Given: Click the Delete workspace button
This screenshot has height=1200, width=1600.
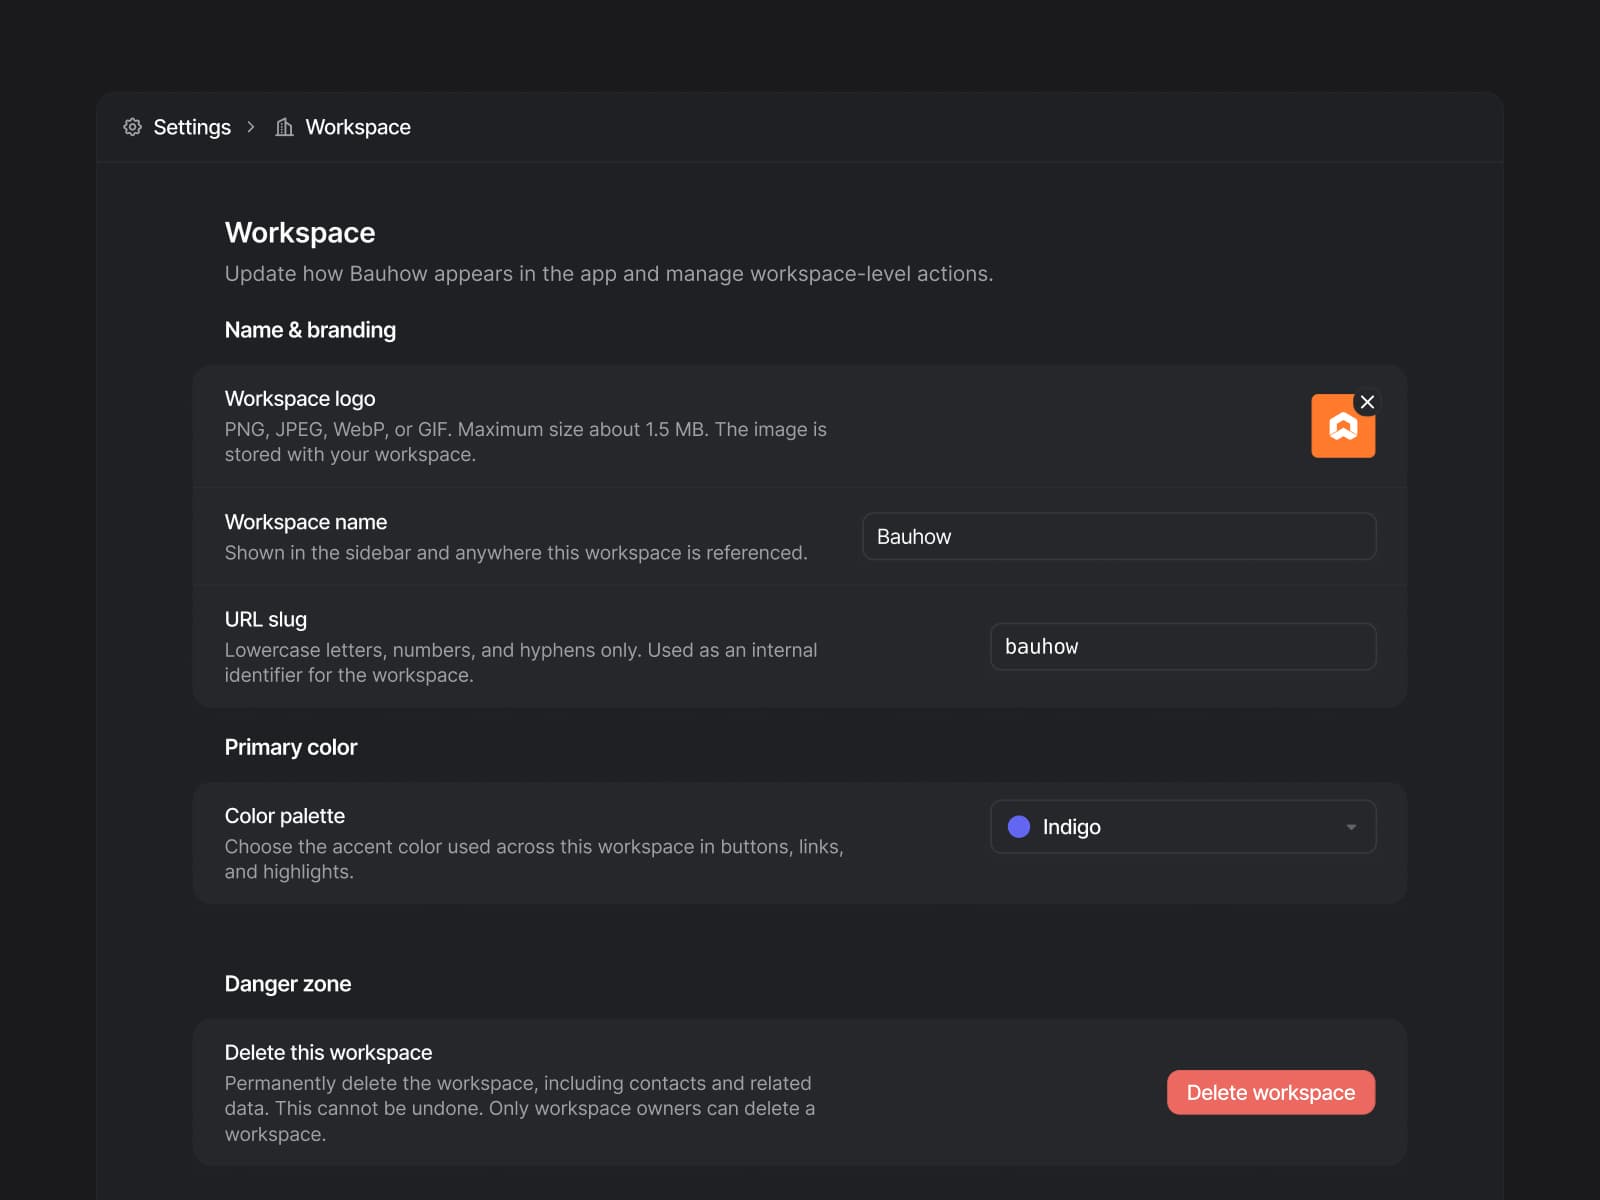Looking at the screenshot, I should [1271, 1092].
